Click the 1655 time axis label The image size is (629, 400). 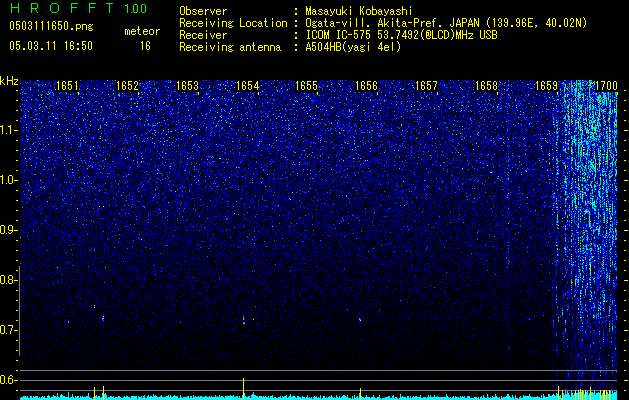pos(306,86)
